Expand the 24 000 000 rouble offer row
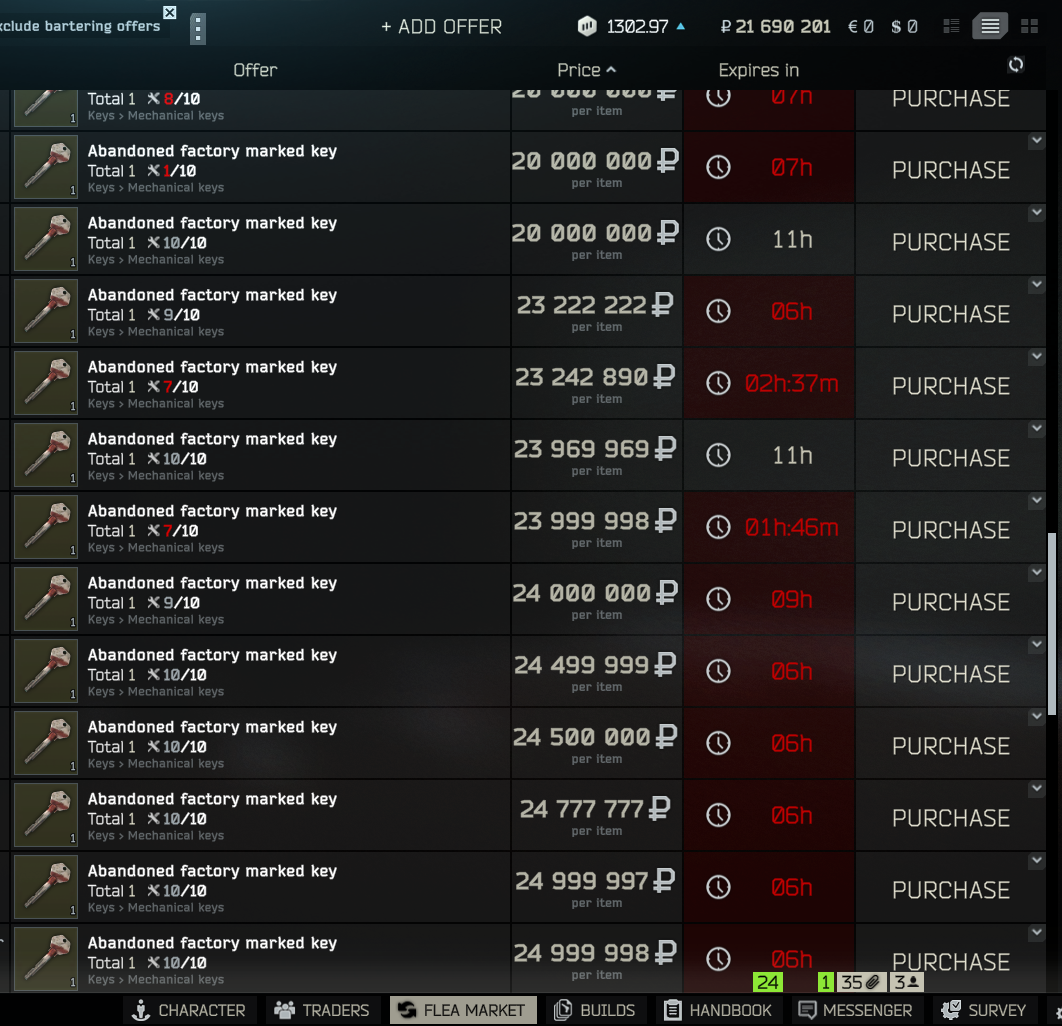Screen dimensions: 1062x1026 pyautogui.click(x=1036, y=573)
